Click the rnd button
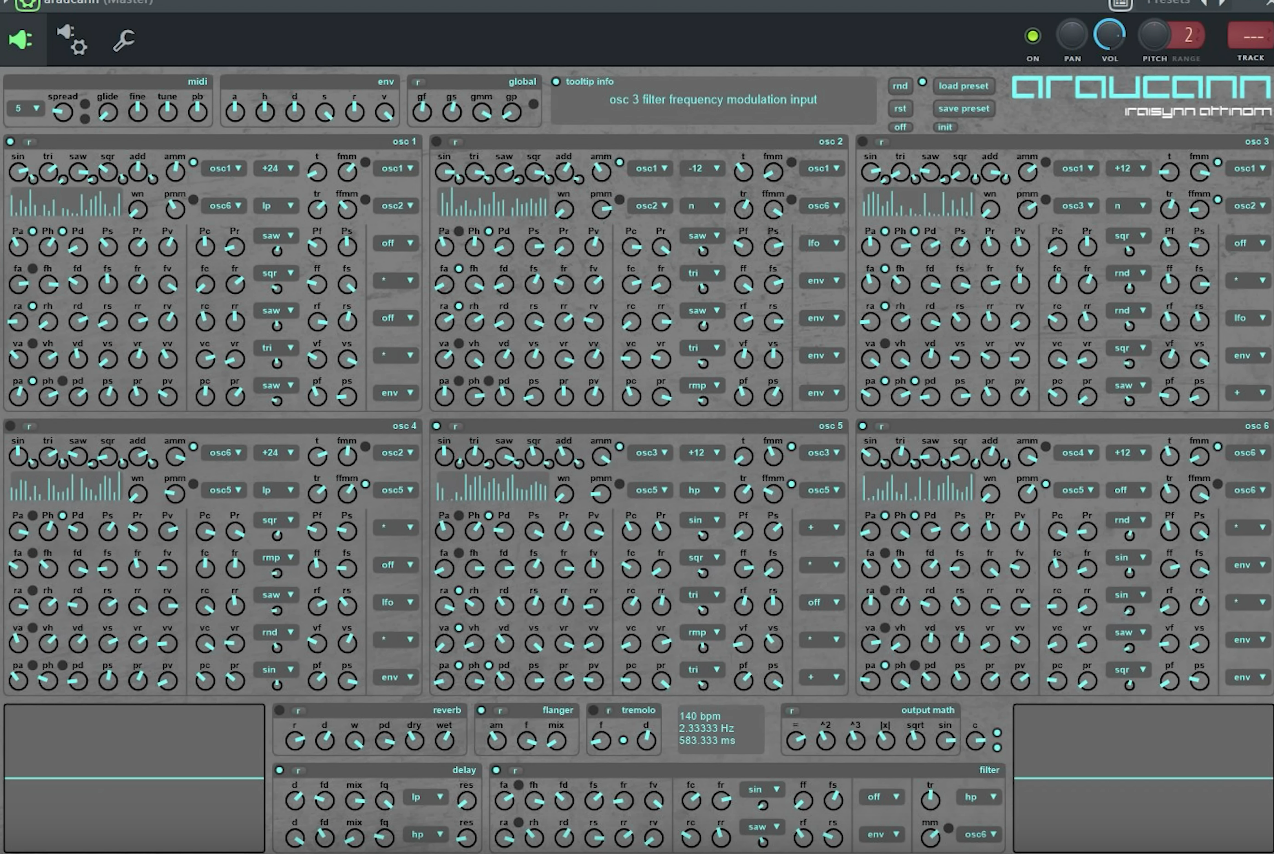The width and height of the screenshot is (1274, 854). pos(901,86)
